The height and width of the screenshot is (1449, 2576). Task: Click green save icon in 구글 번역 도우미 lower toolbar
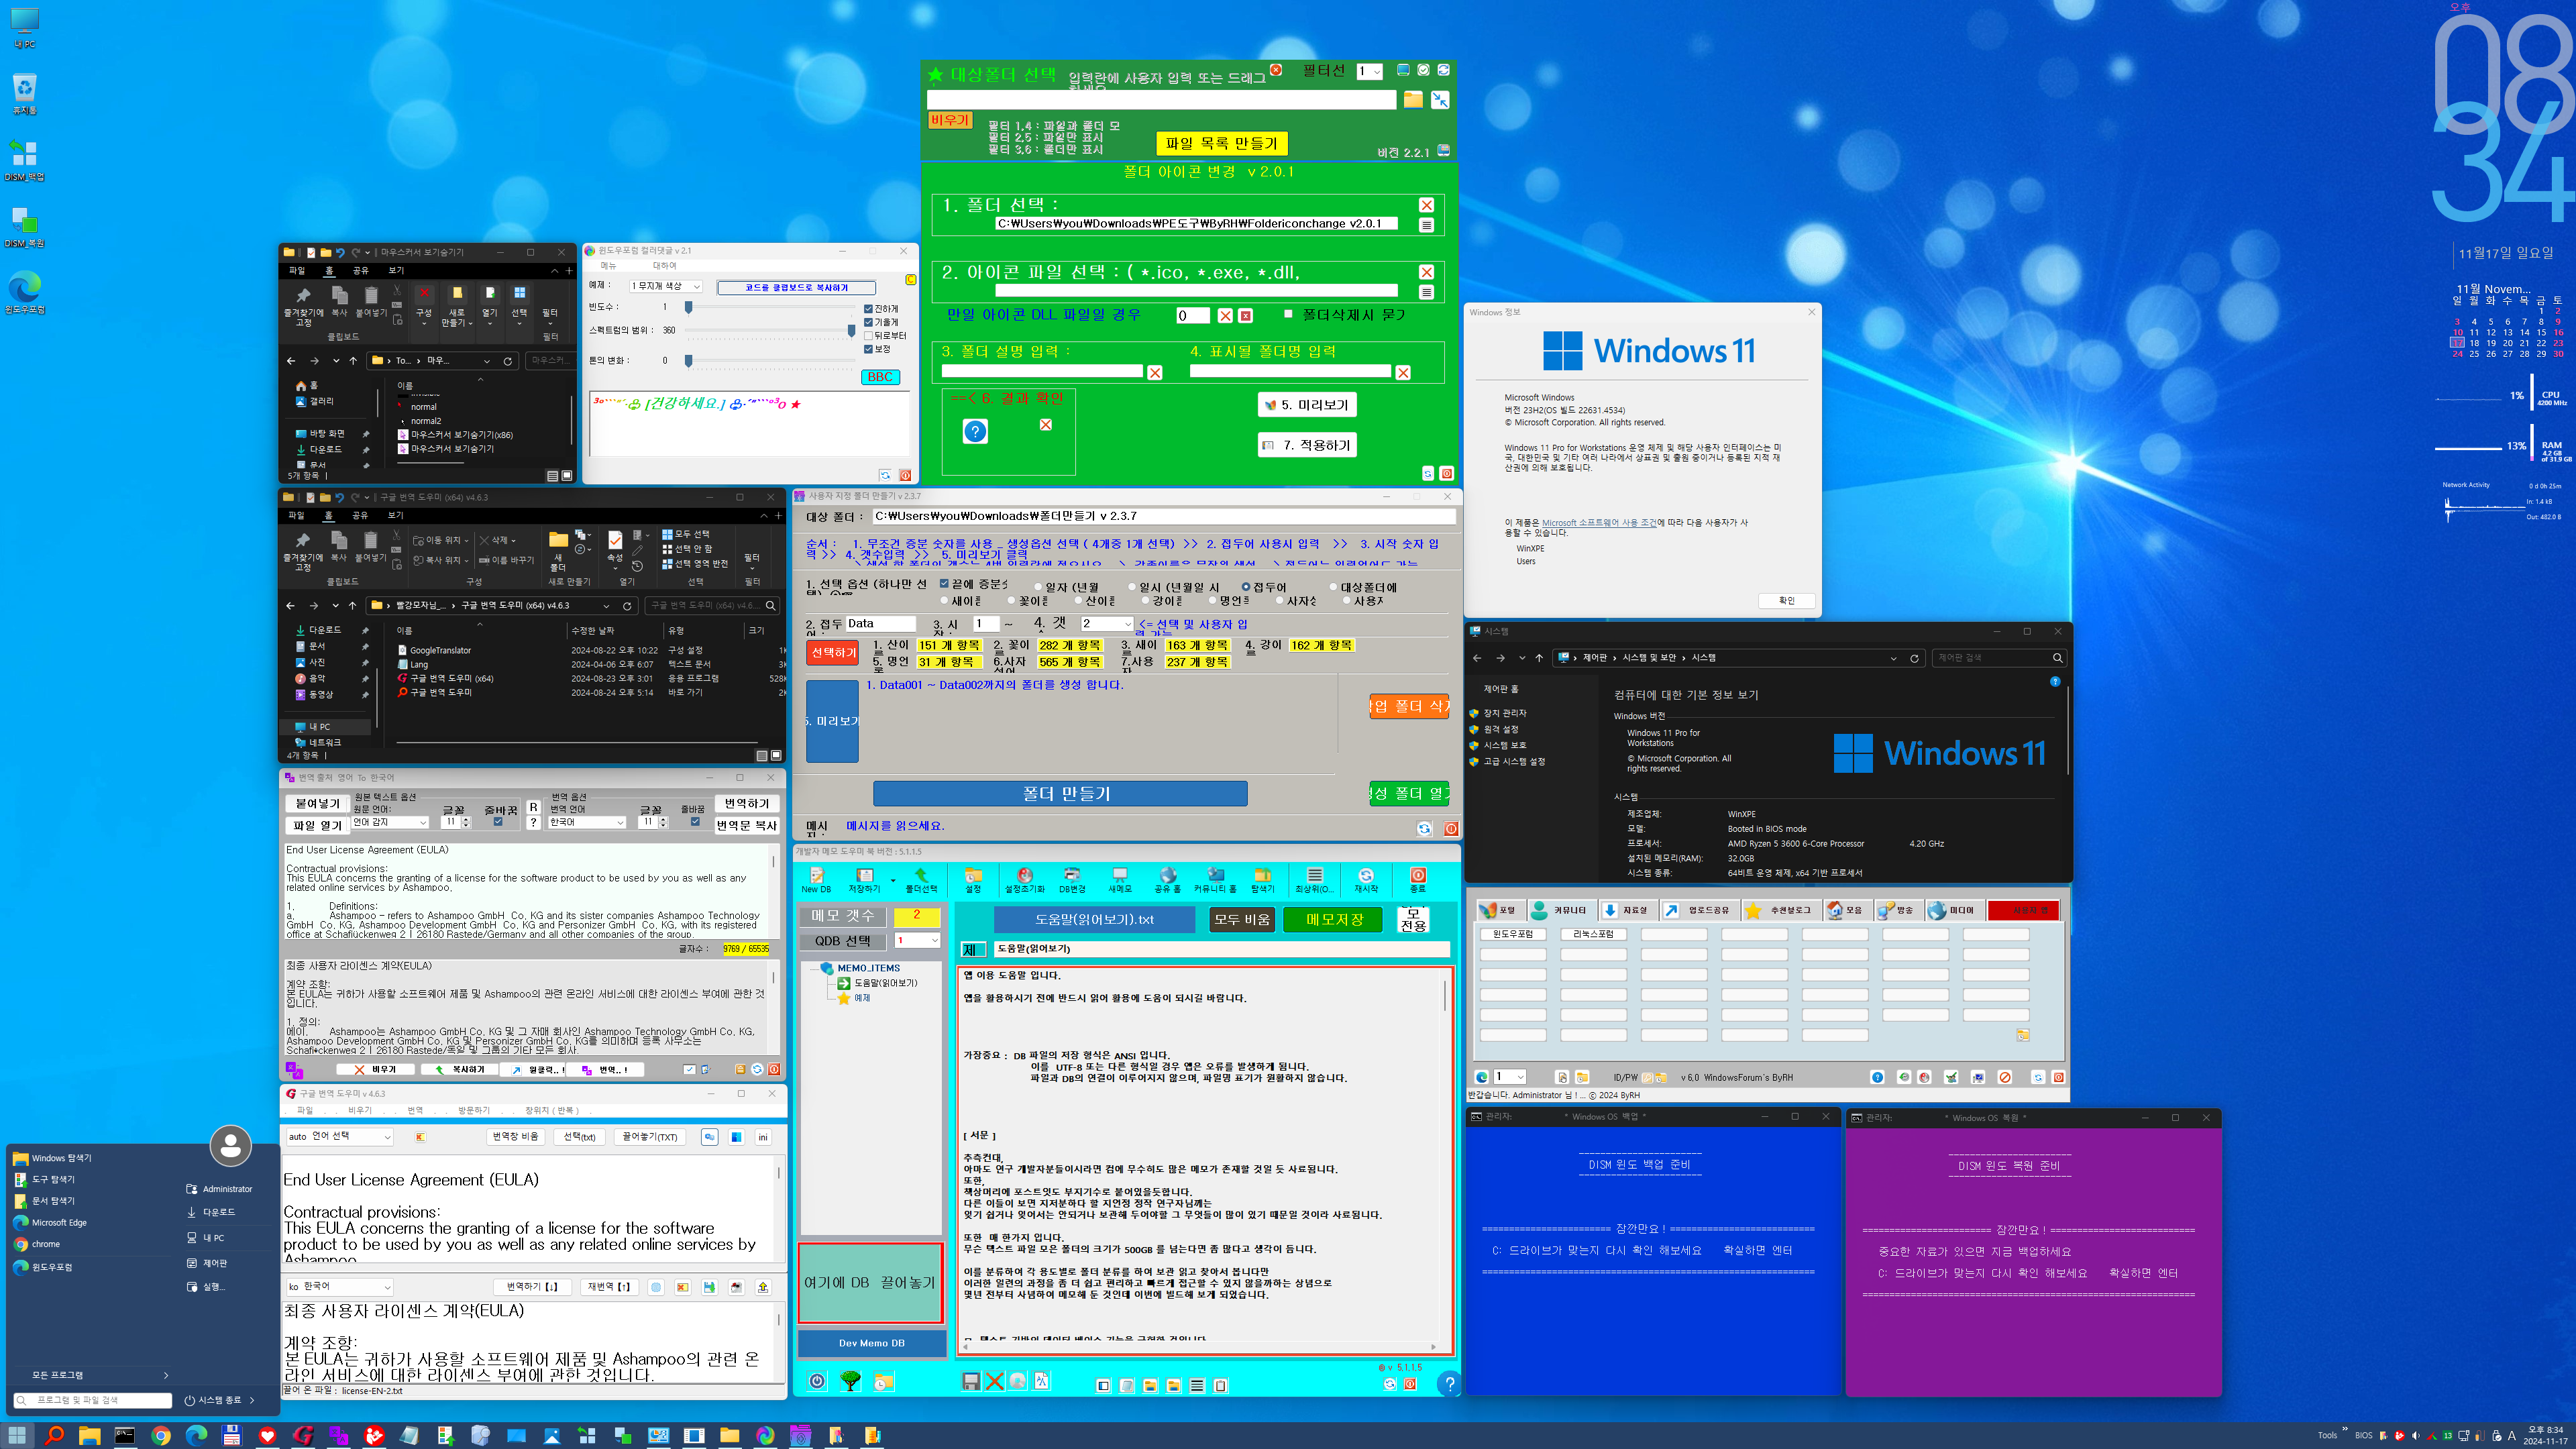click(x=709, y=1287)
